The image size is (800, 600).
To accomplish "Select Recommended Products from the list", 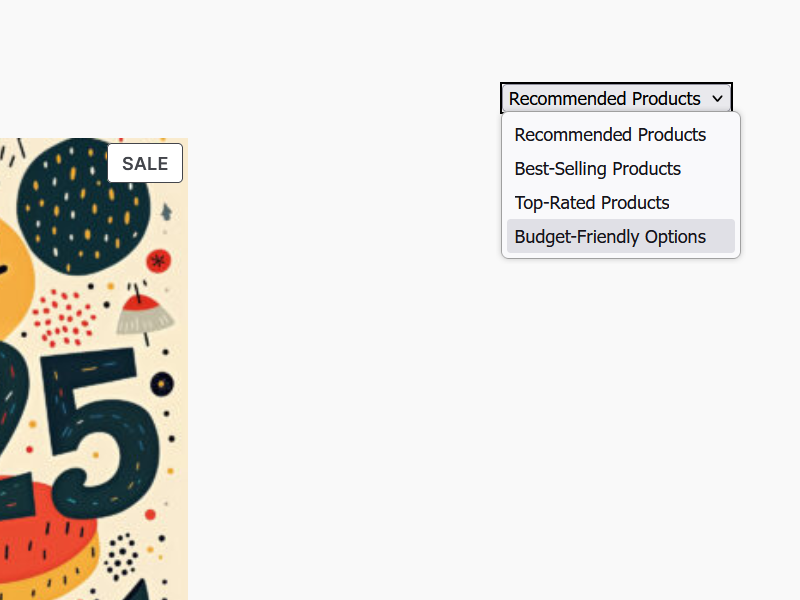I will 610,135.
